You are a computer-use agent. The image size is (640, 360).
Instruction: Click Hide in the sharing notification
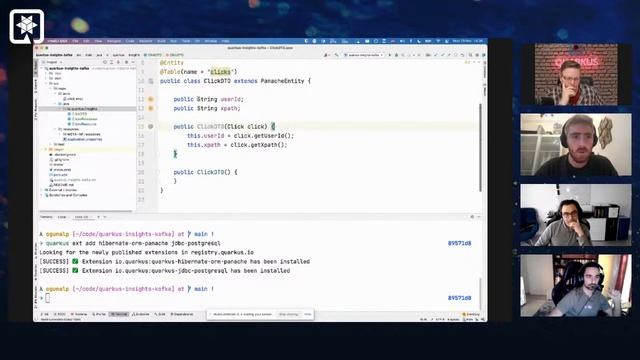tap(308, 314)
